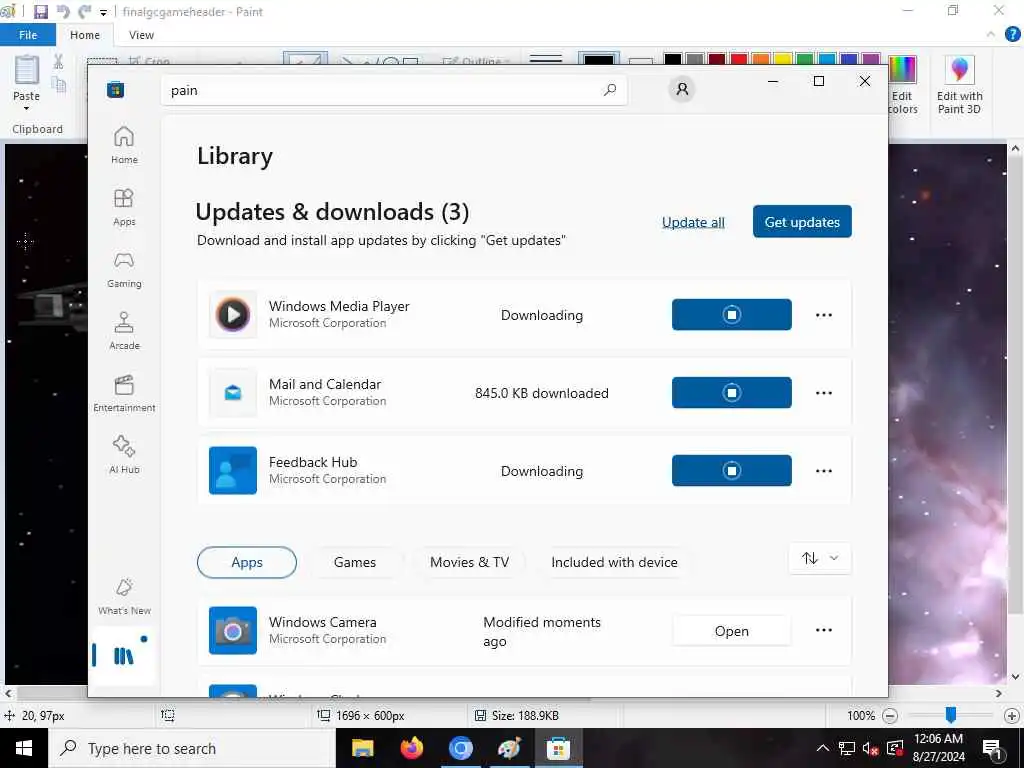Open File Explorer from taskbar
The width and height of the screenshot is (1024, 768).
coord(362,748)
